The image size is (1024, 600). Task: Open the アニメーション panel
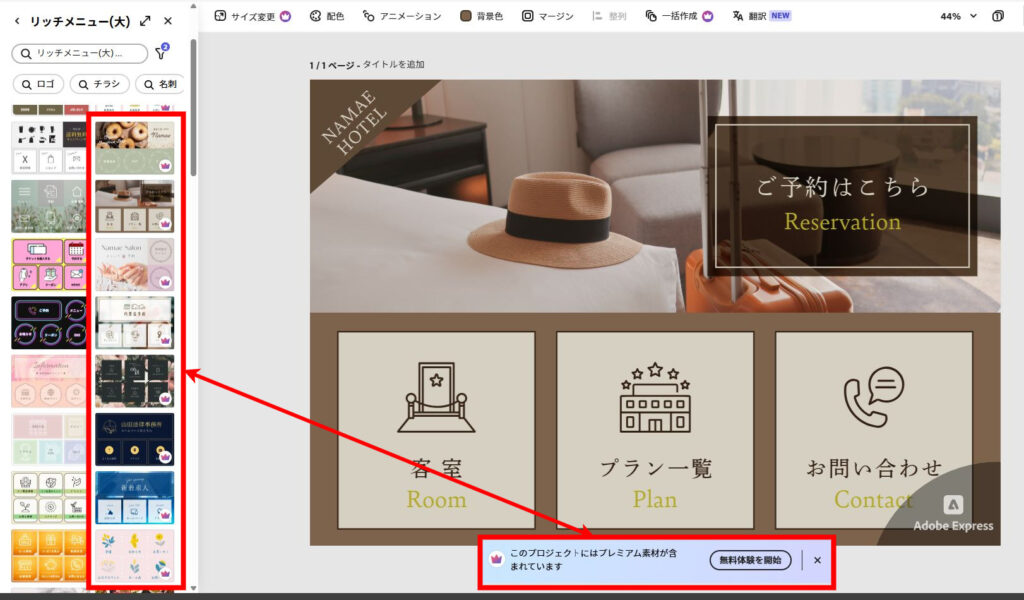click(402, 16)
